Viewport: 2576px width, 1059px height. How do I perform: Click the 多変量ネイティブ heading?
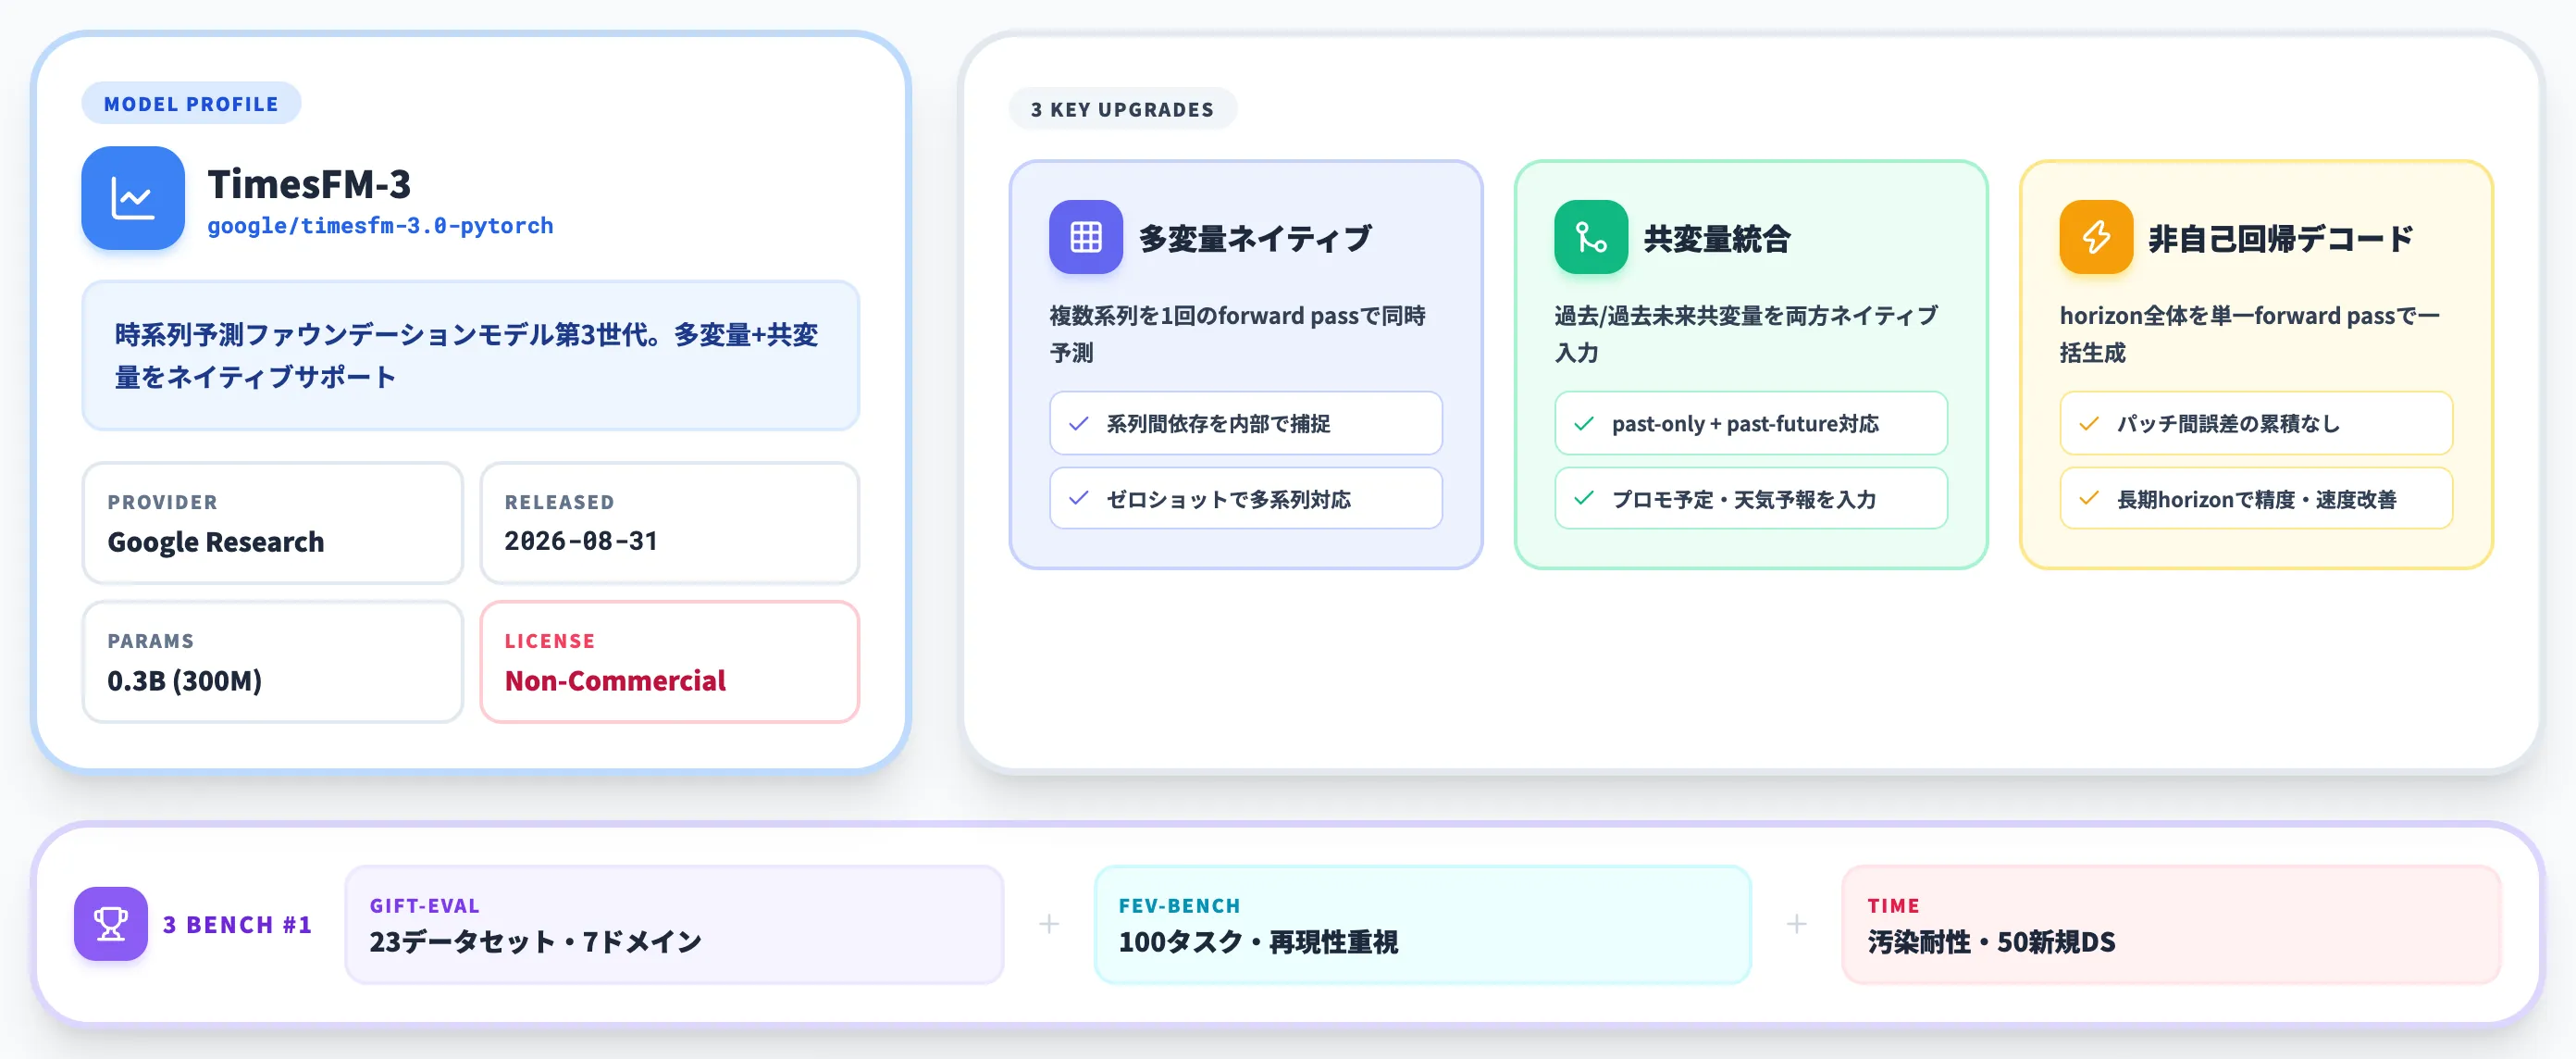(x=1255, y=238)
